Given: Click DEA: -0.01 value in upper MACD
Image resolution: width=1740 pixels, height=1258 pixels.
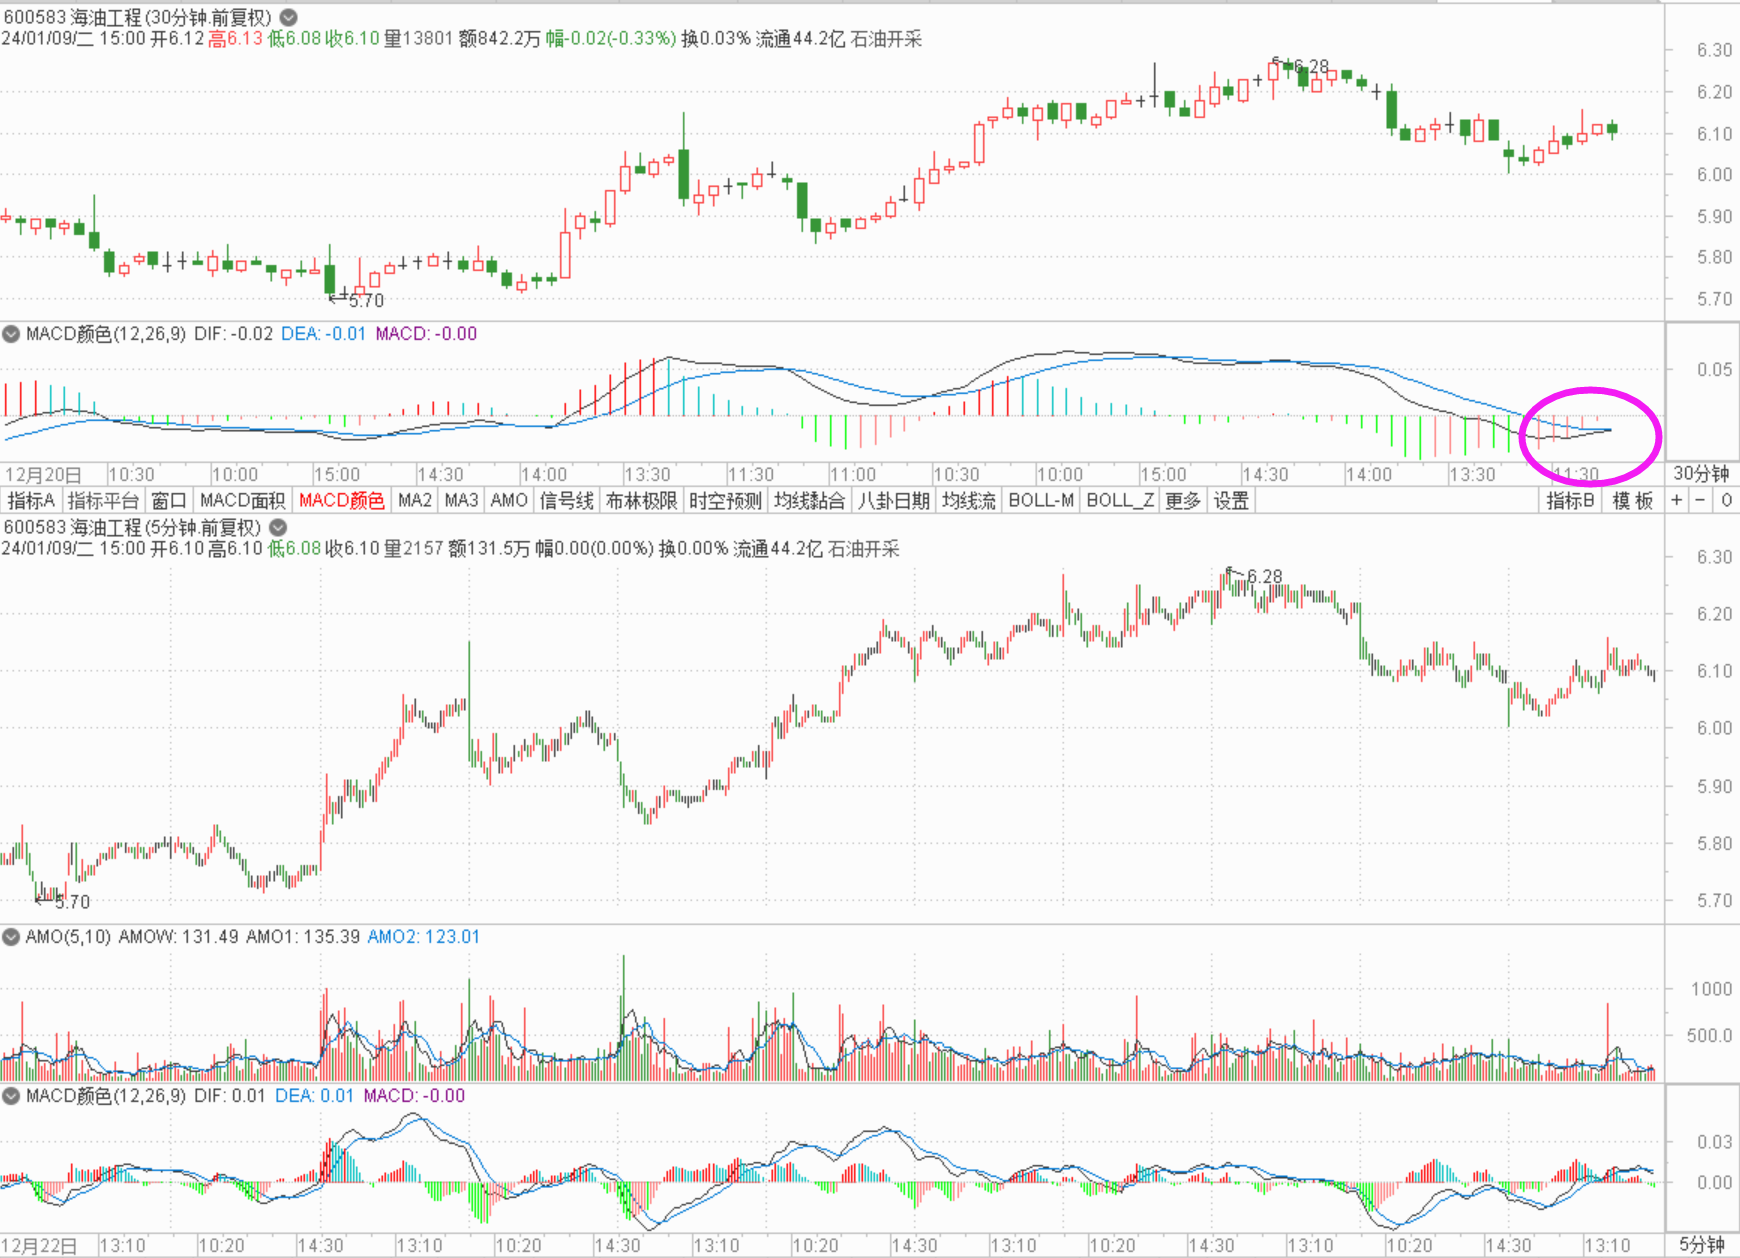Looking at the screenshot, I should (x=323, y=334).
